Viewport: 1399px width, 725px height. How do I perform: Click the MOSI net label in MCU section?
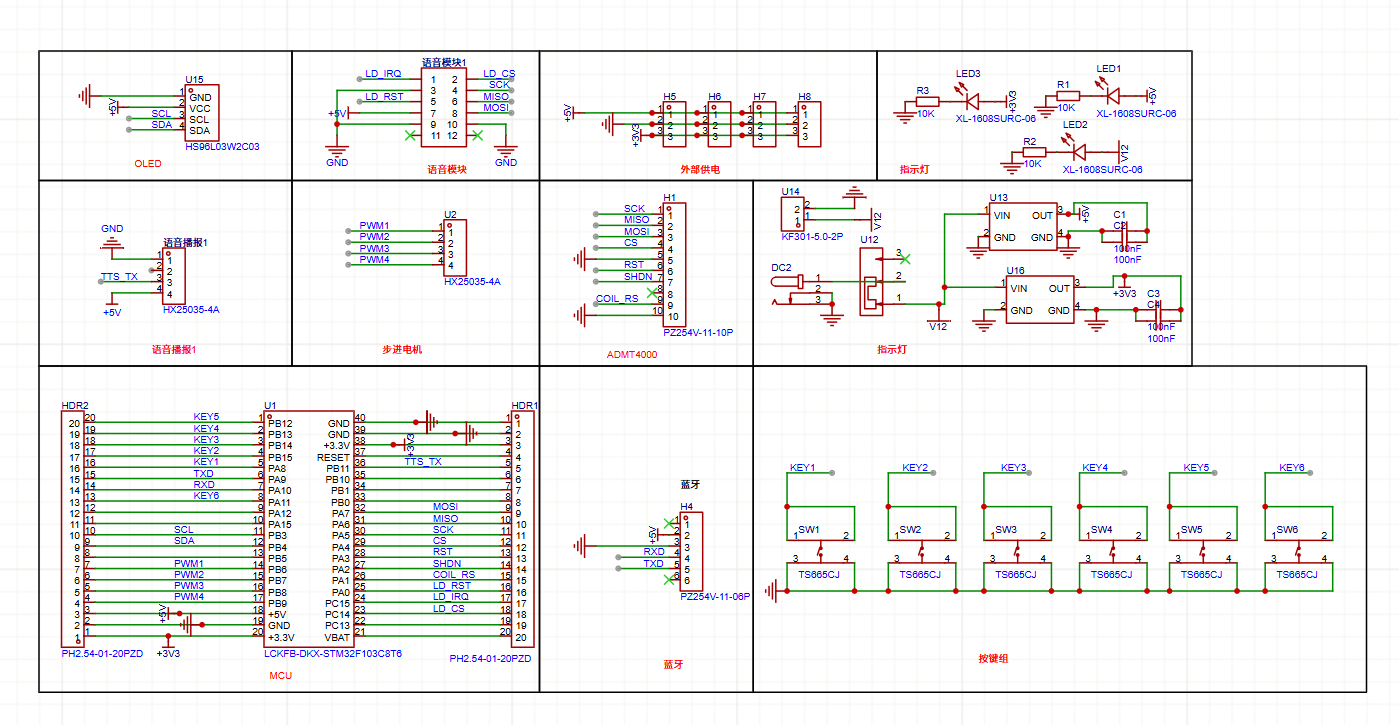(x=445, y=507)
